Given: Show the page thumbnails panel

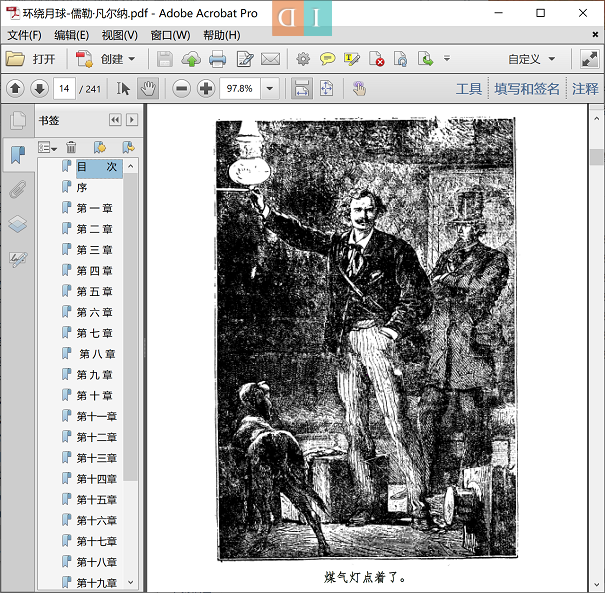Looking at the screenshot, I should click(x=18, y=121).
